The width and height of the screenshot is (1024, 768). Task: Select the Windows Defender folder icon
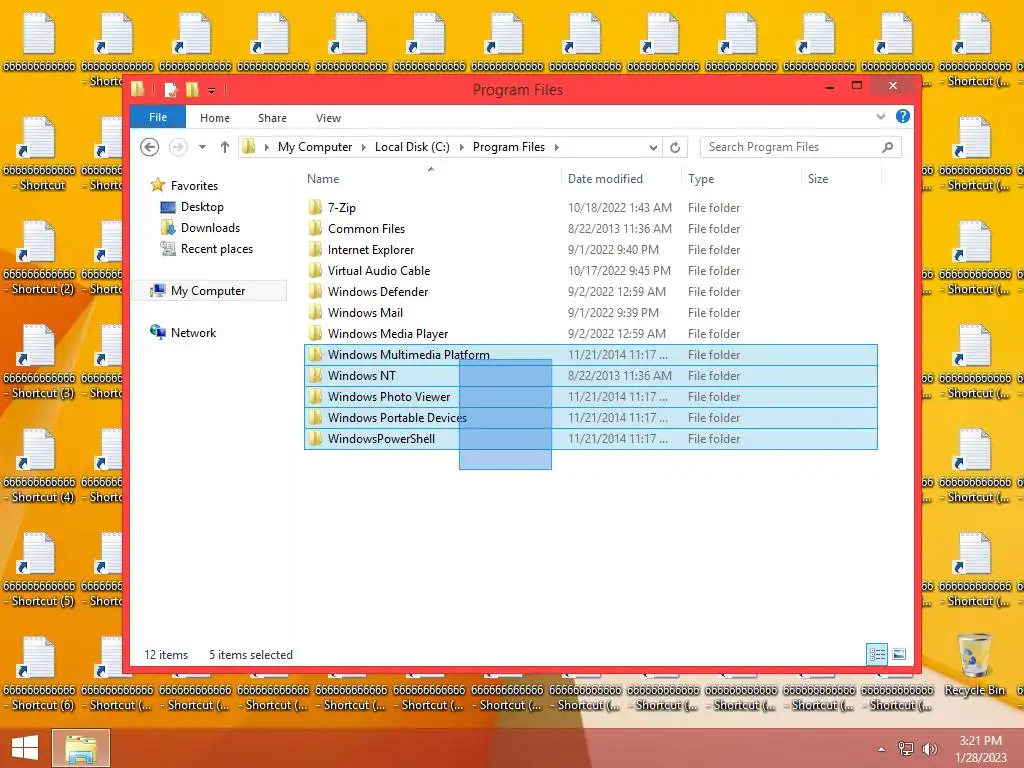(x=315, y=291)
